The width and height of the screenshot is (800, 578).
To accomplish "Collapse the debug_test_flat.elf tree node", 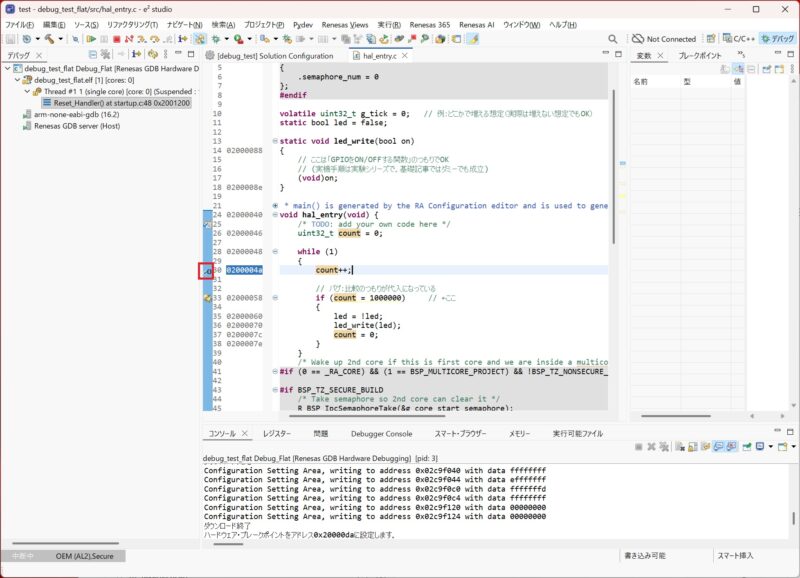I will coord(18,80).
